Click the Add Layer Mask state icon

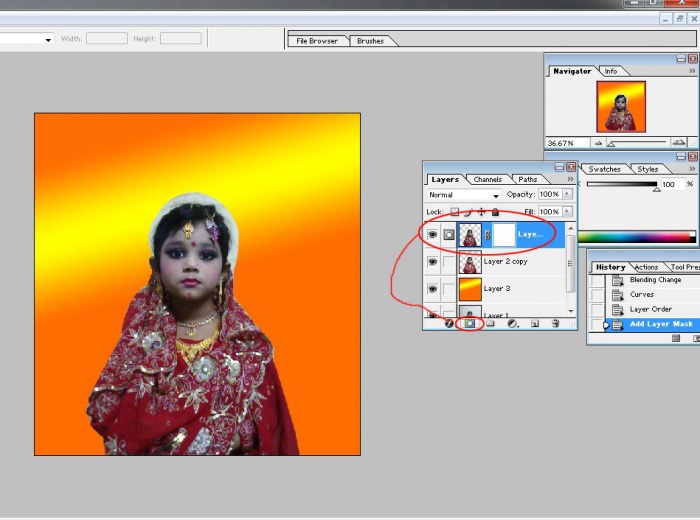pos(618,324)
